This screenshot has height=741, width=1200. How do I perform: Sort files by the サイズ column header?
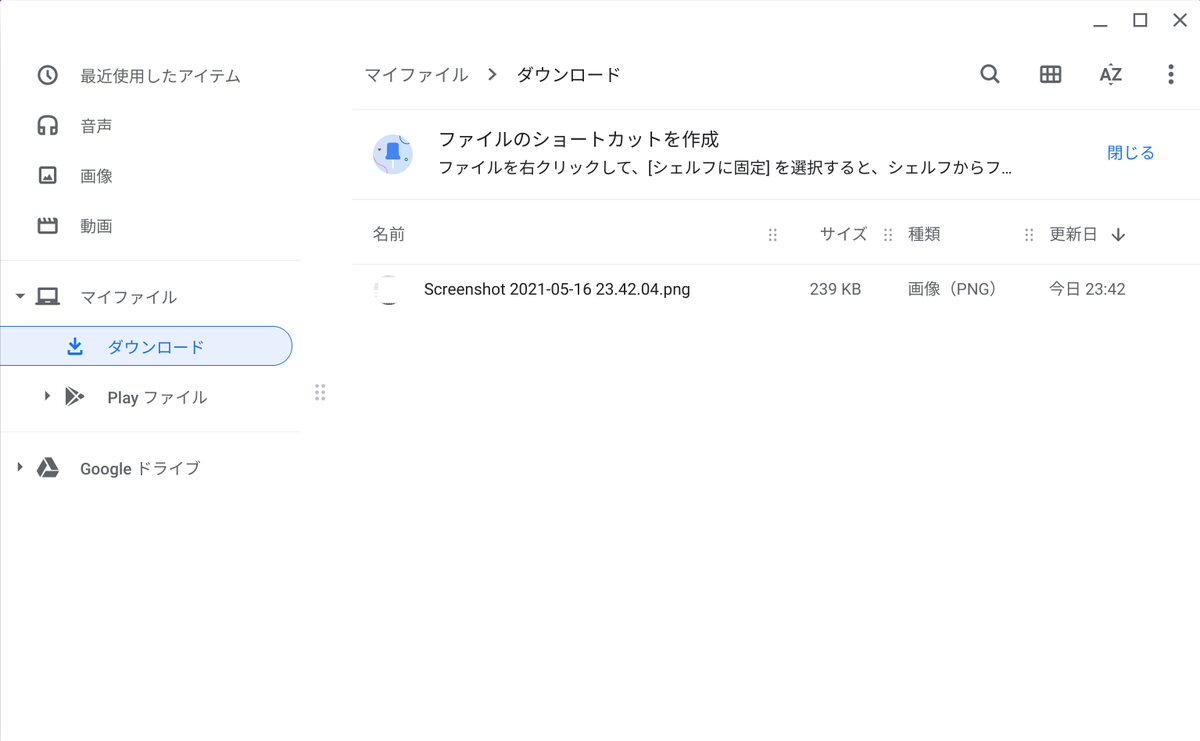click(x=842, y=234)
